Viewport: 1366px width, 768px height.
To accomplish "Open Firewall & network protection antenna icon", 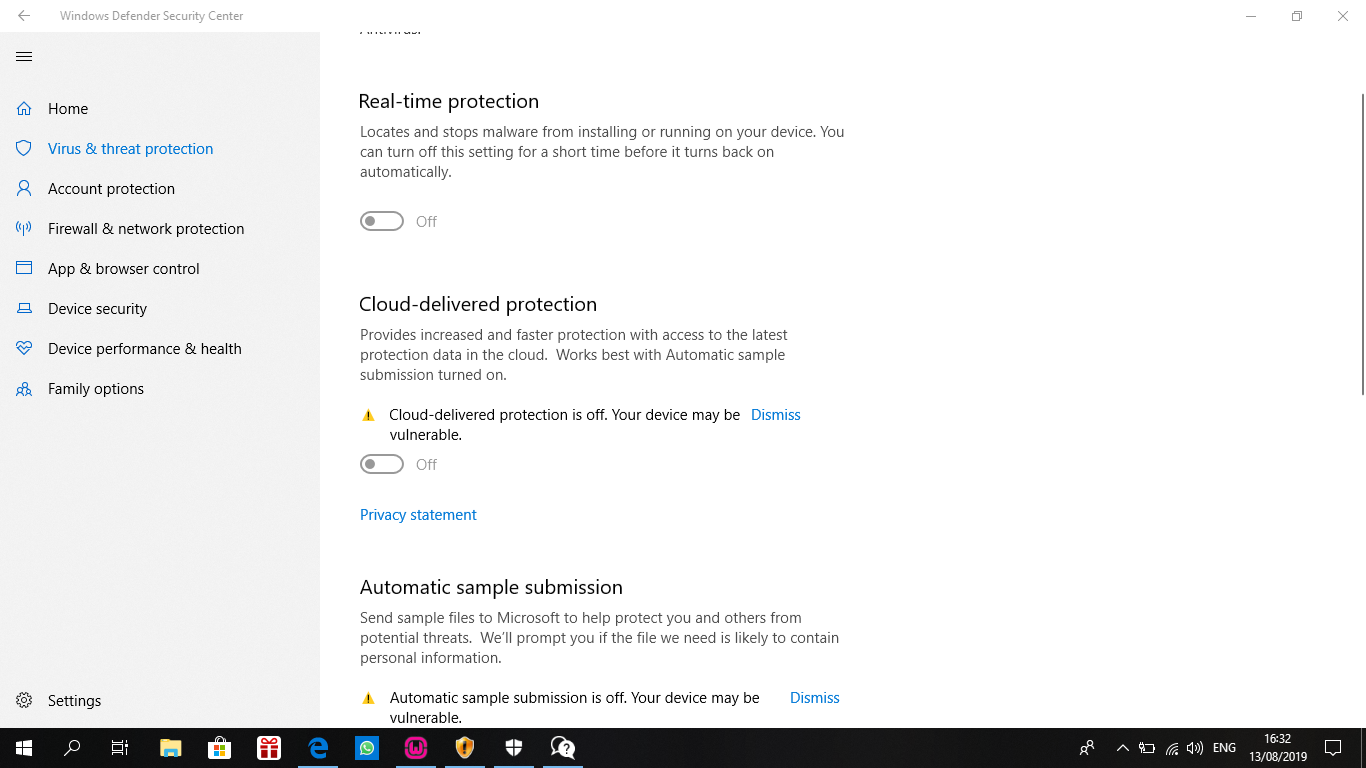I will tap(24, 228).
